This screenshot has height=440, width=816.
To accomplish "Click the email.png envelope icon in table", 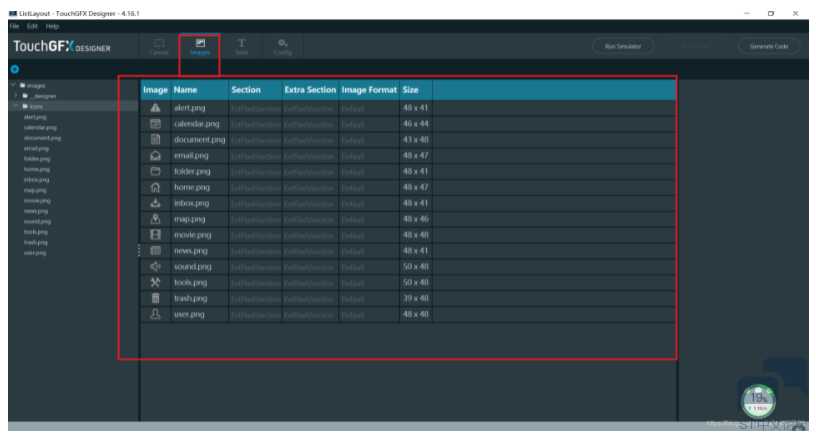I will [x=155, y=156].
